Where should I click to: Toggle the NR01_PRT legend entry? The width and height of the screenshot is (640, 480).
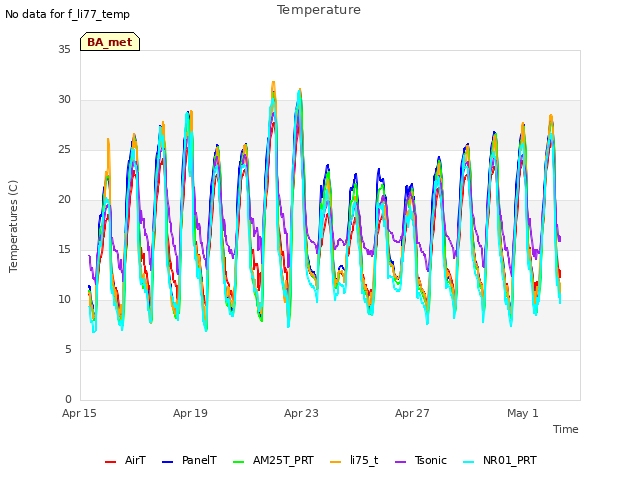coord(500,460)
